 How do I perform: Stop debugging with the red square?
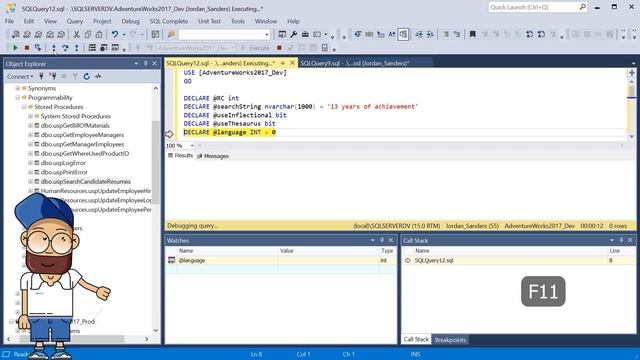pos(27,48)
